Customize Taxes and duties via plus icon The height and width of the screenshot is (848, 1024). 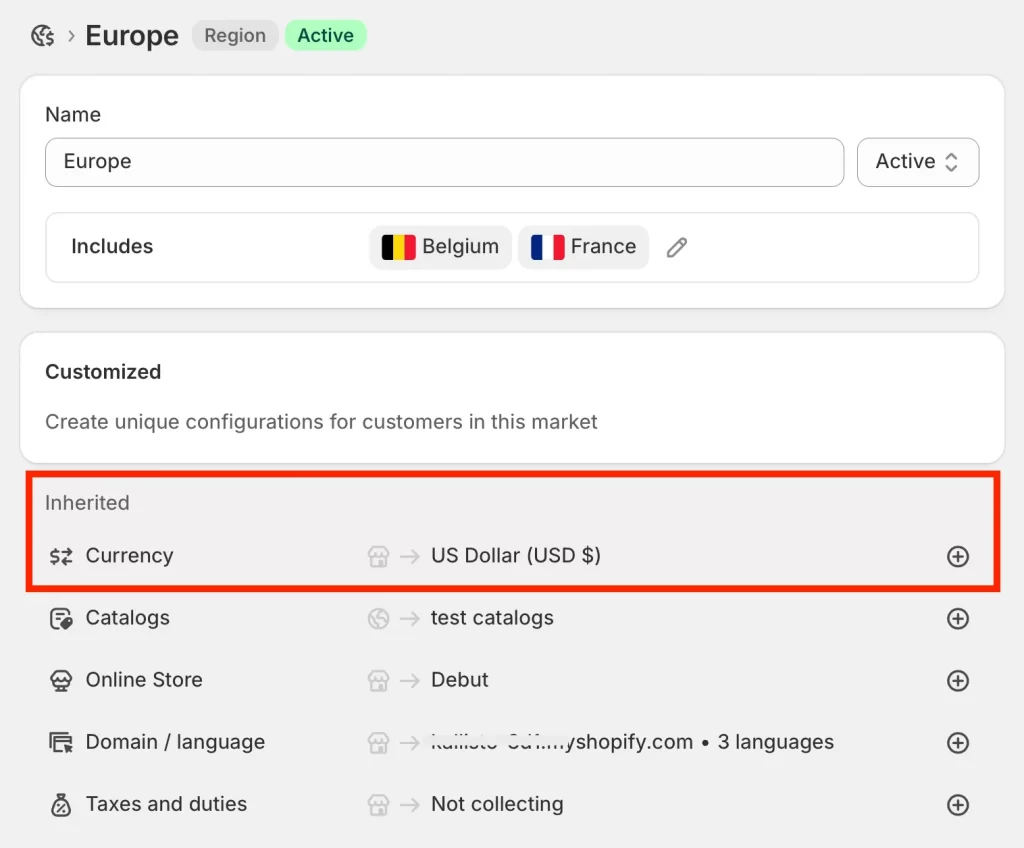click(x=957, y=805)
